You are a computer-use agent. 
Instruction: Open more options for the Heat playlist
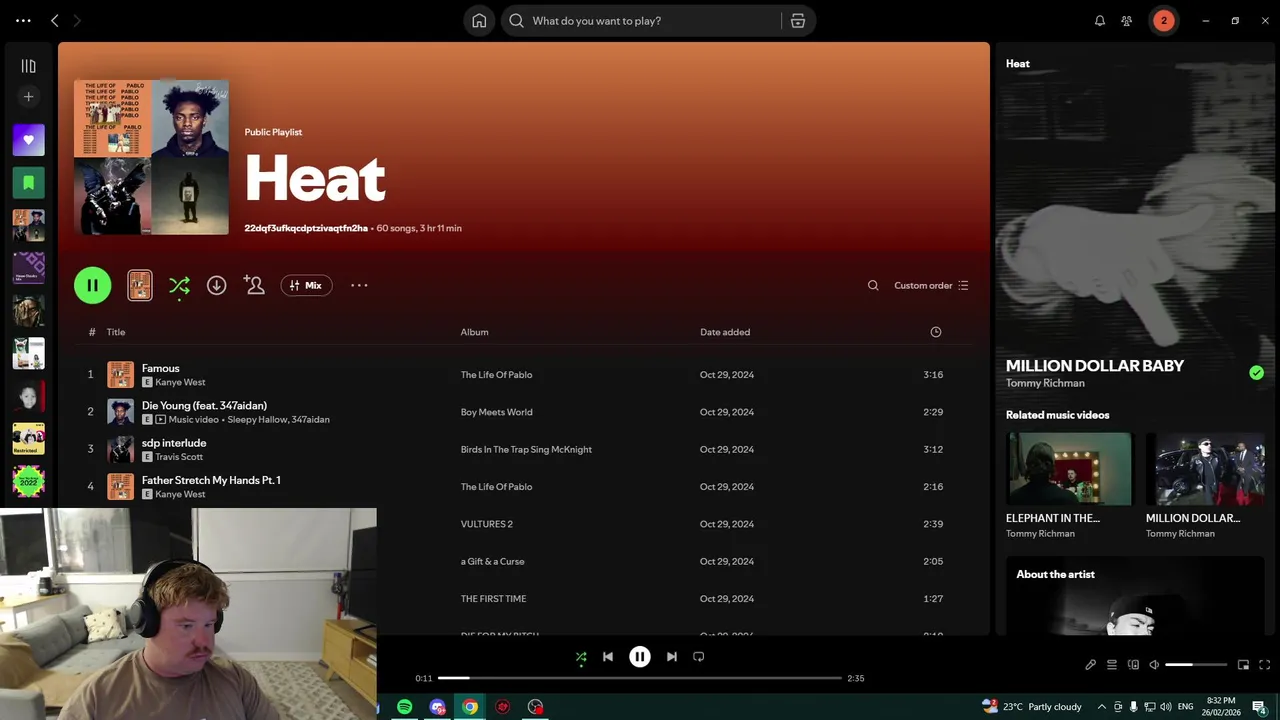coord(359,285)
